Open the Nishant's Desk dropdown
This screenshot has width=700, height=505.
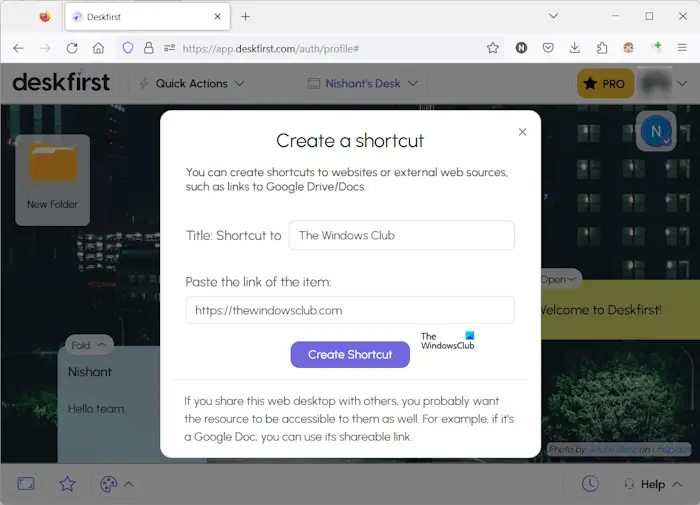(363, 83)
